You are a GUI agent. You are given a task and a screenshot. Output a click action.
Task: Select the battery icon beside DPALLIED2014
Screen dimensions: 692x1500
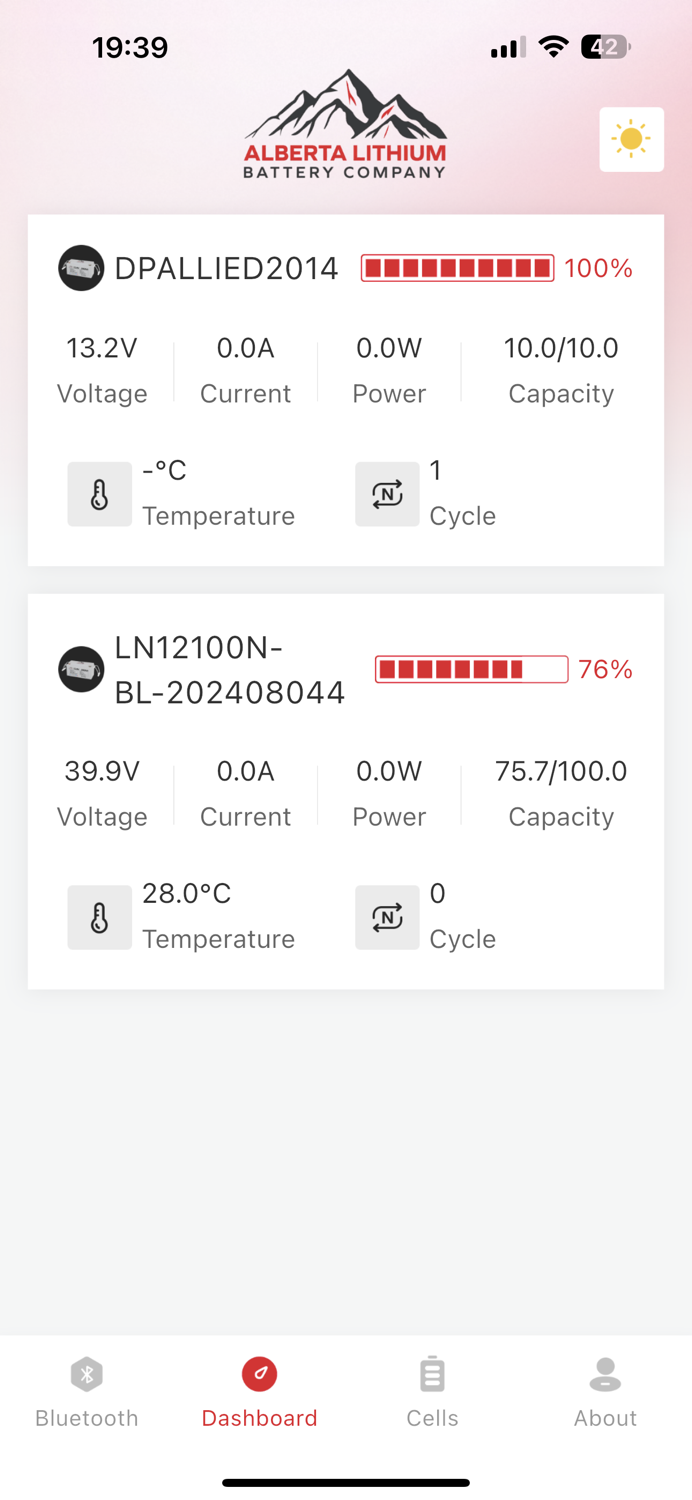tap(81, 268)
